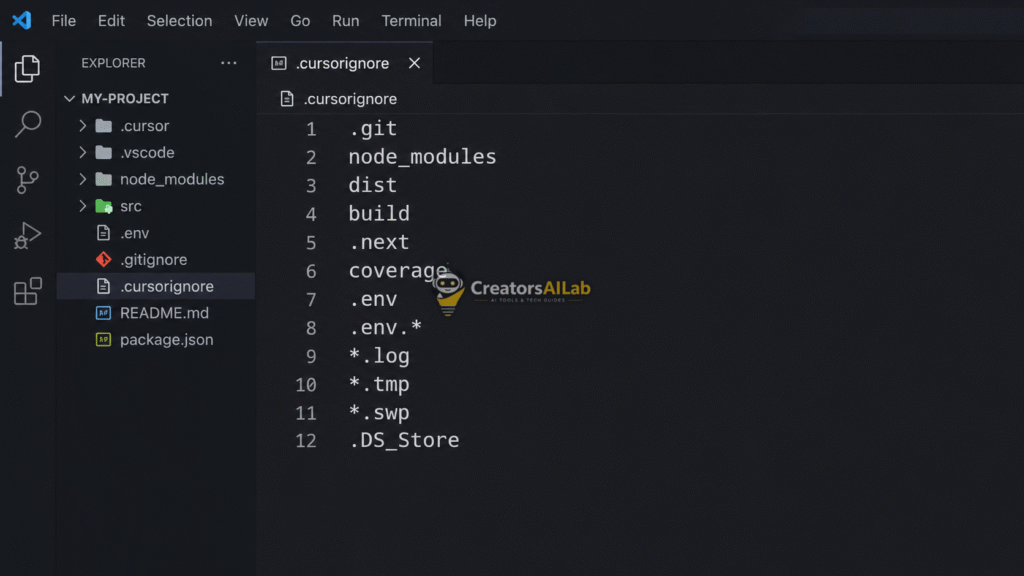Expand the .vscode folder chevron
Screen dimensions: 1024x576
(82, 152)
